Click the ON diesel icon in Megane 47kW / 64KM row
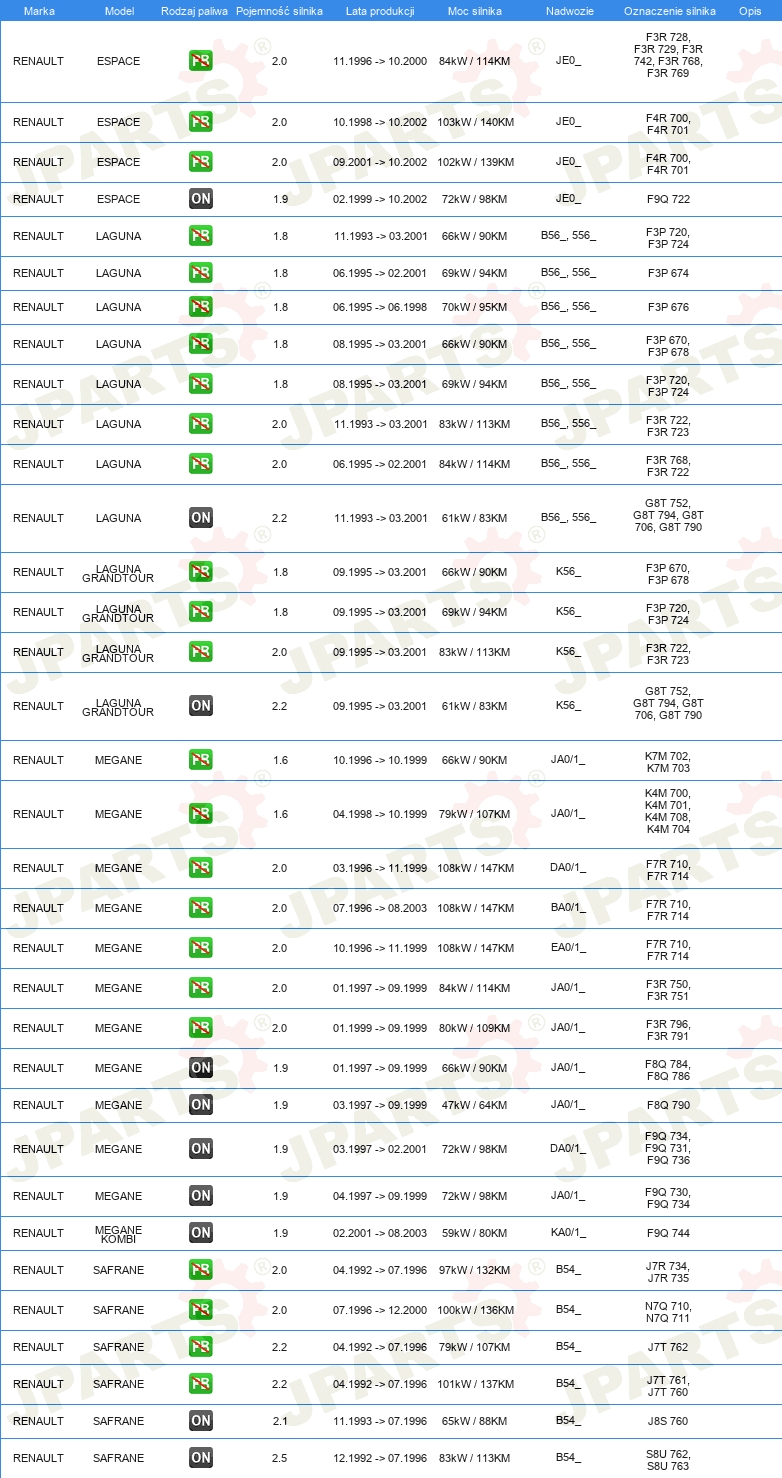 [201, 1105]
